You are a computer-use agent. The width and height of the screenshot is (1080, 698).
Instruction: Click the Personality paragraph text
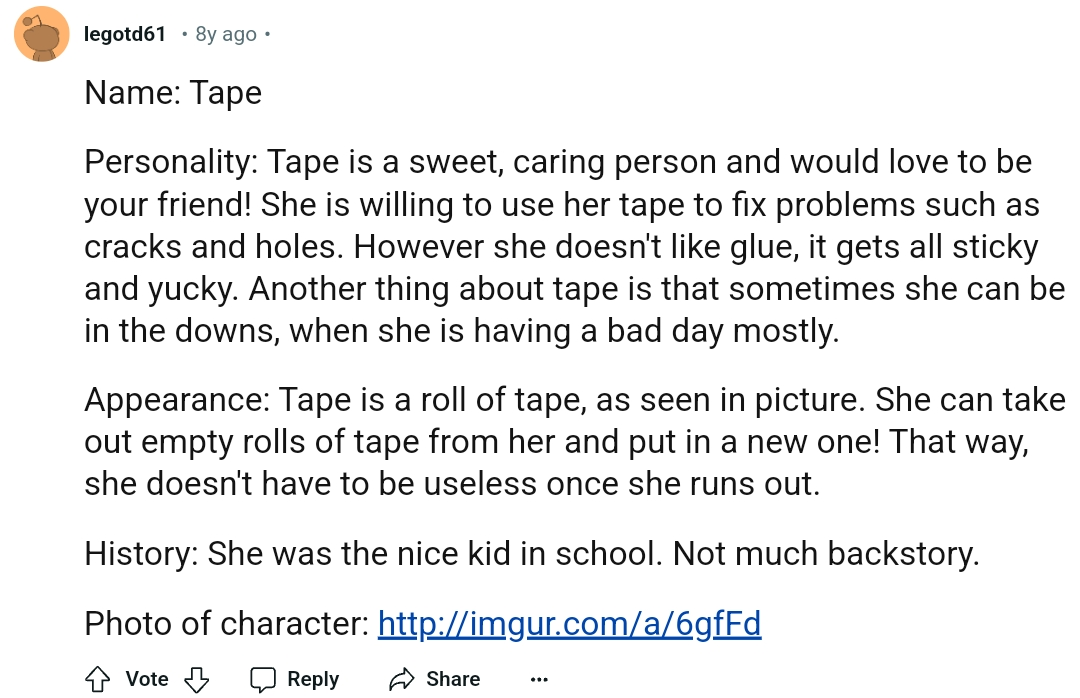(x=574, y=246)
